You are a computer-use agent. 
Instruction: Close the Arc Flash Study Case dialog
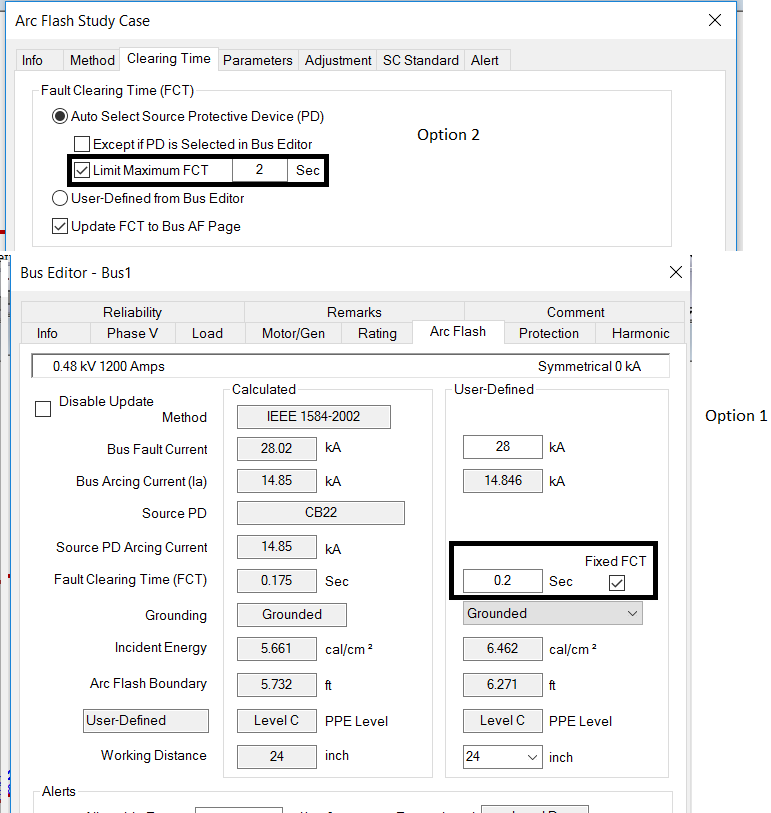(714, 20)
